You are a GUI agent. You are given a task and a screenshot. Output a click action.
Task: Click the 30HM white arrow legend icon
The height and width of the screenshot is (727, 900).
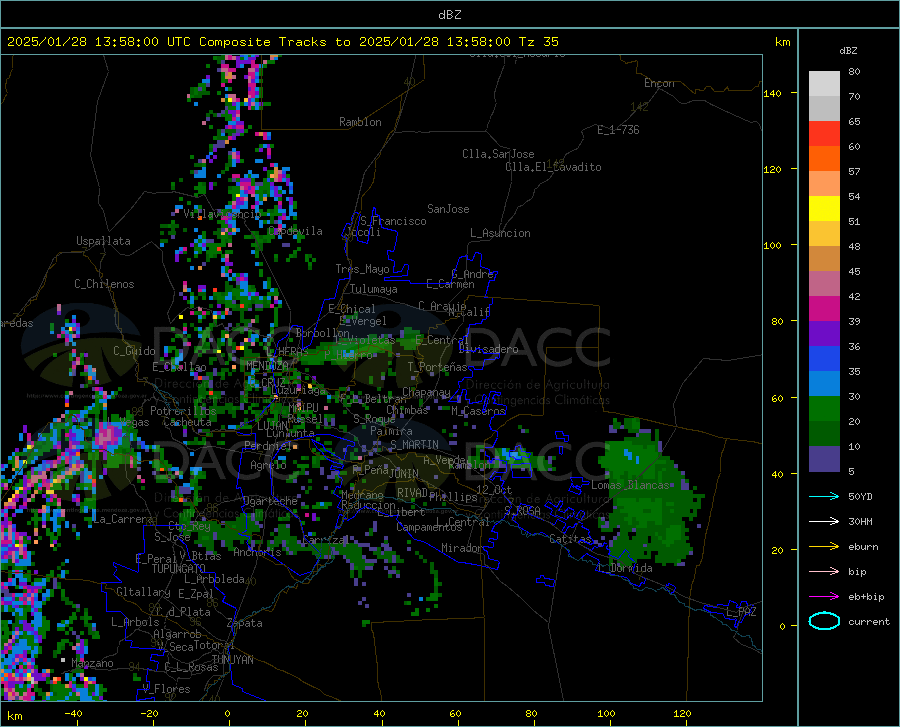coord(824,522)
